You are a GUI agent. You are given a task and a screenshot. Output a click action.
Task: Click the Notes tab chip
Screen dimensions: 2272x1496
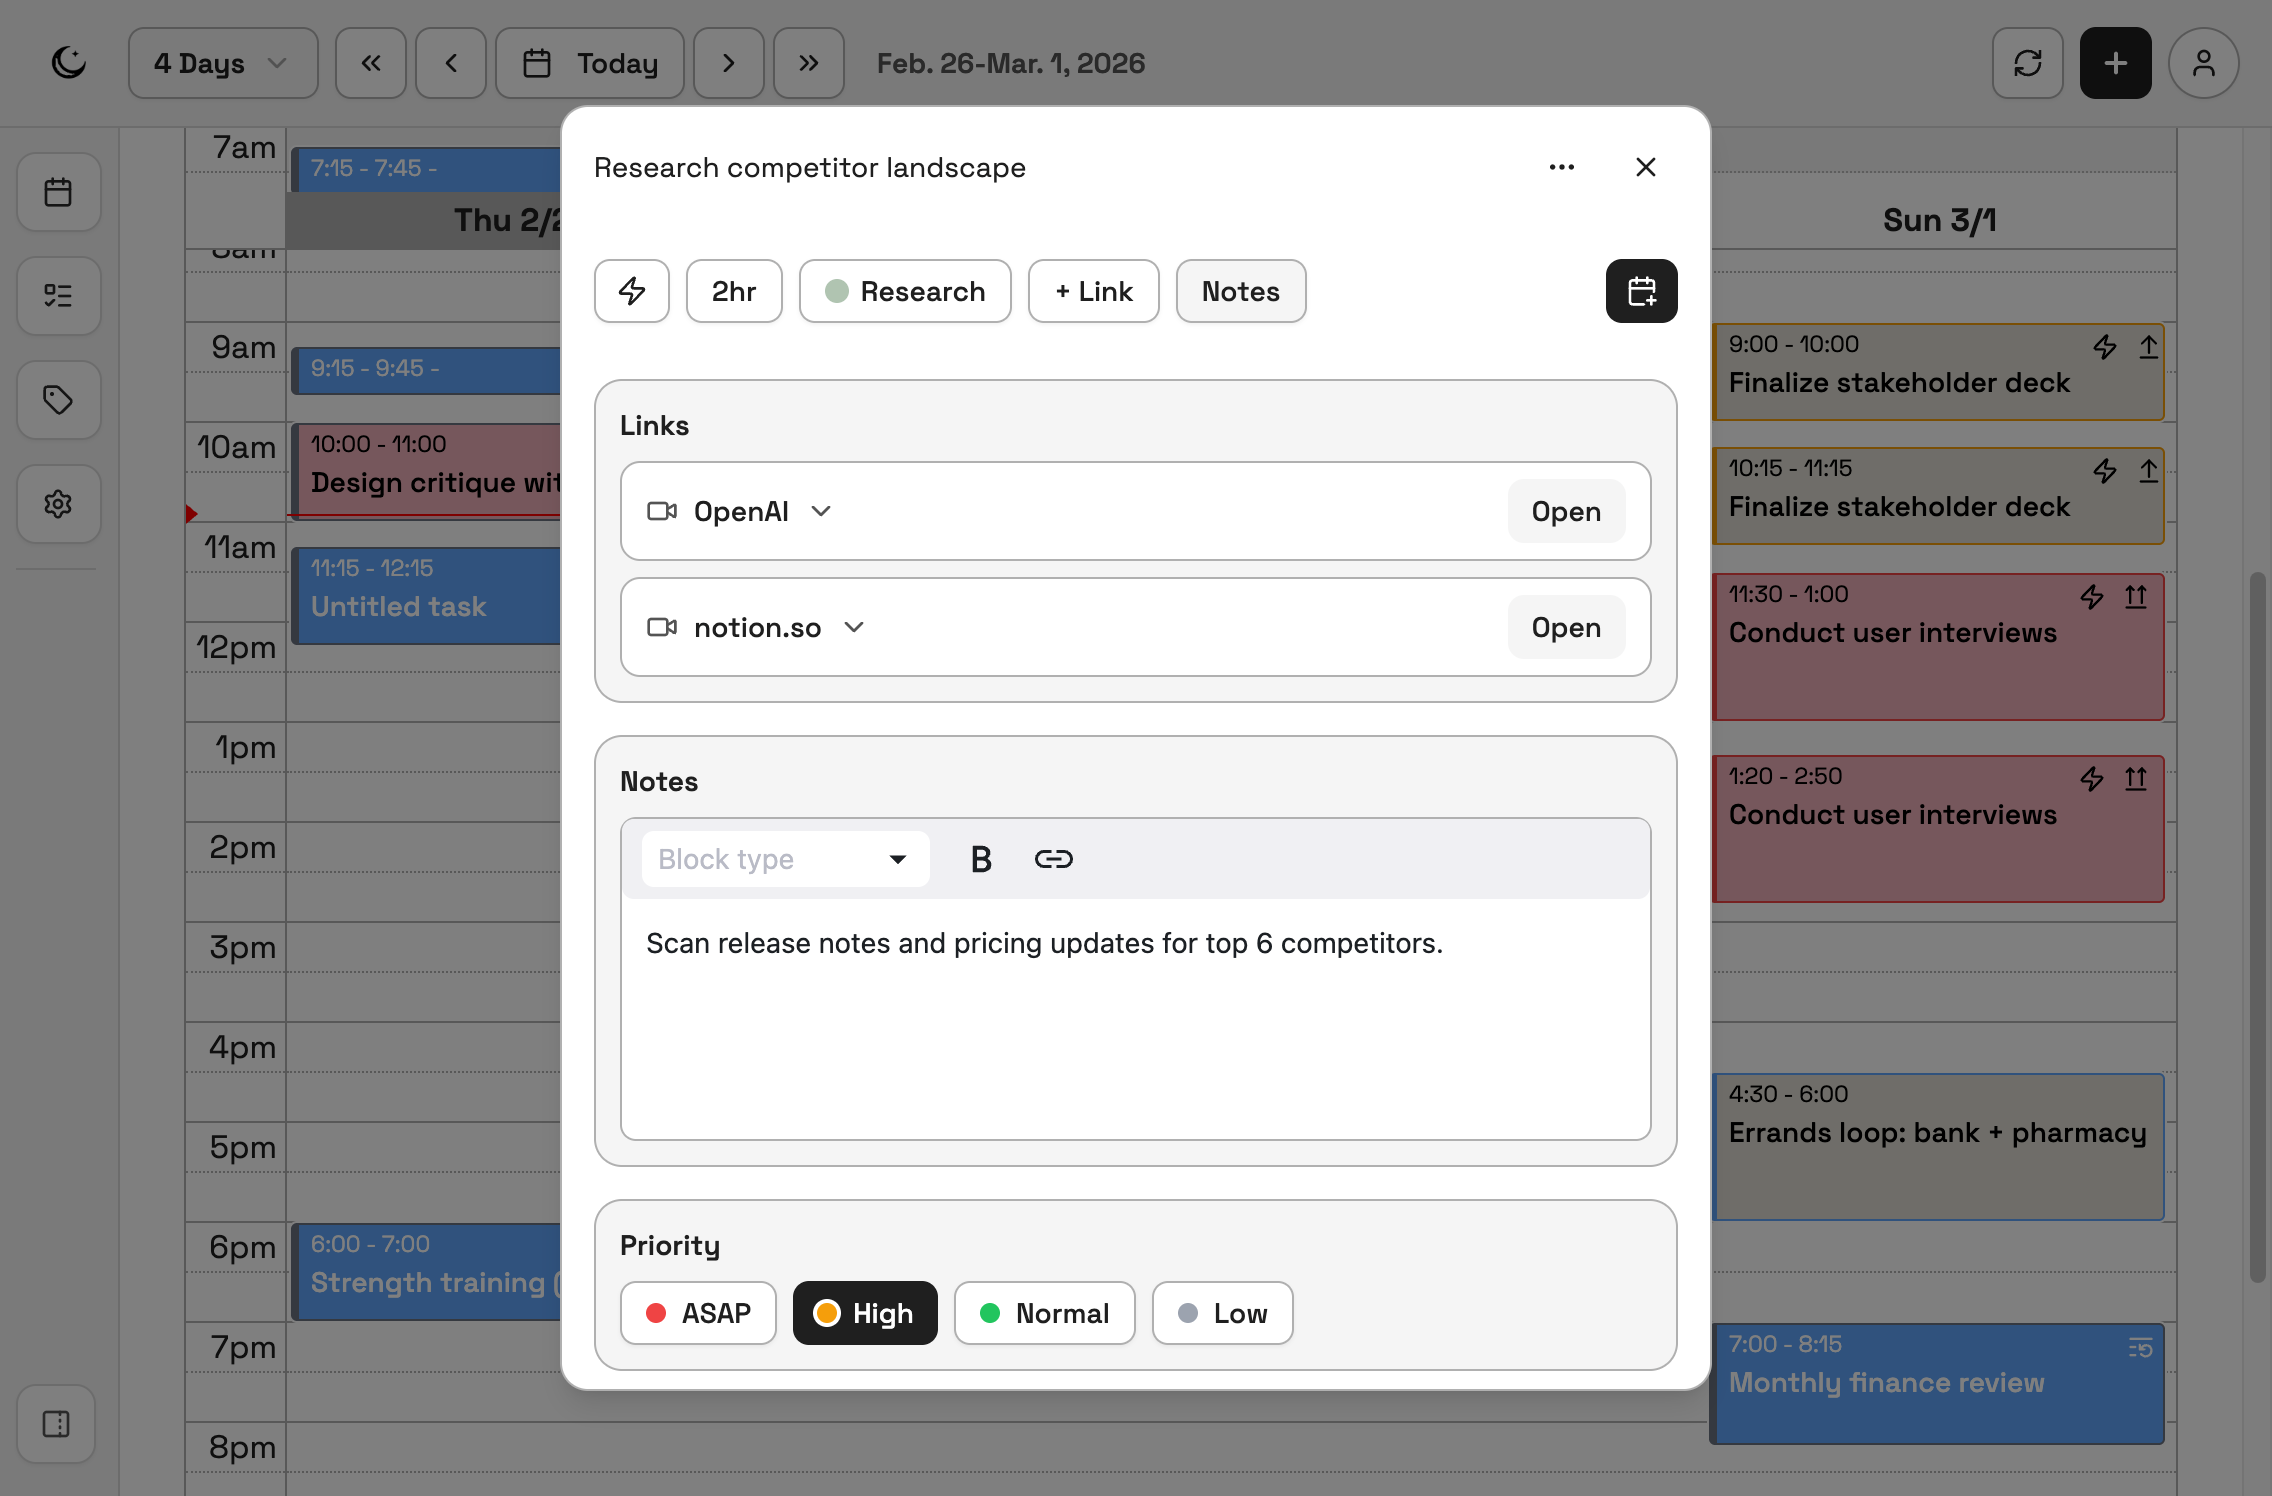click(1240, 291)
